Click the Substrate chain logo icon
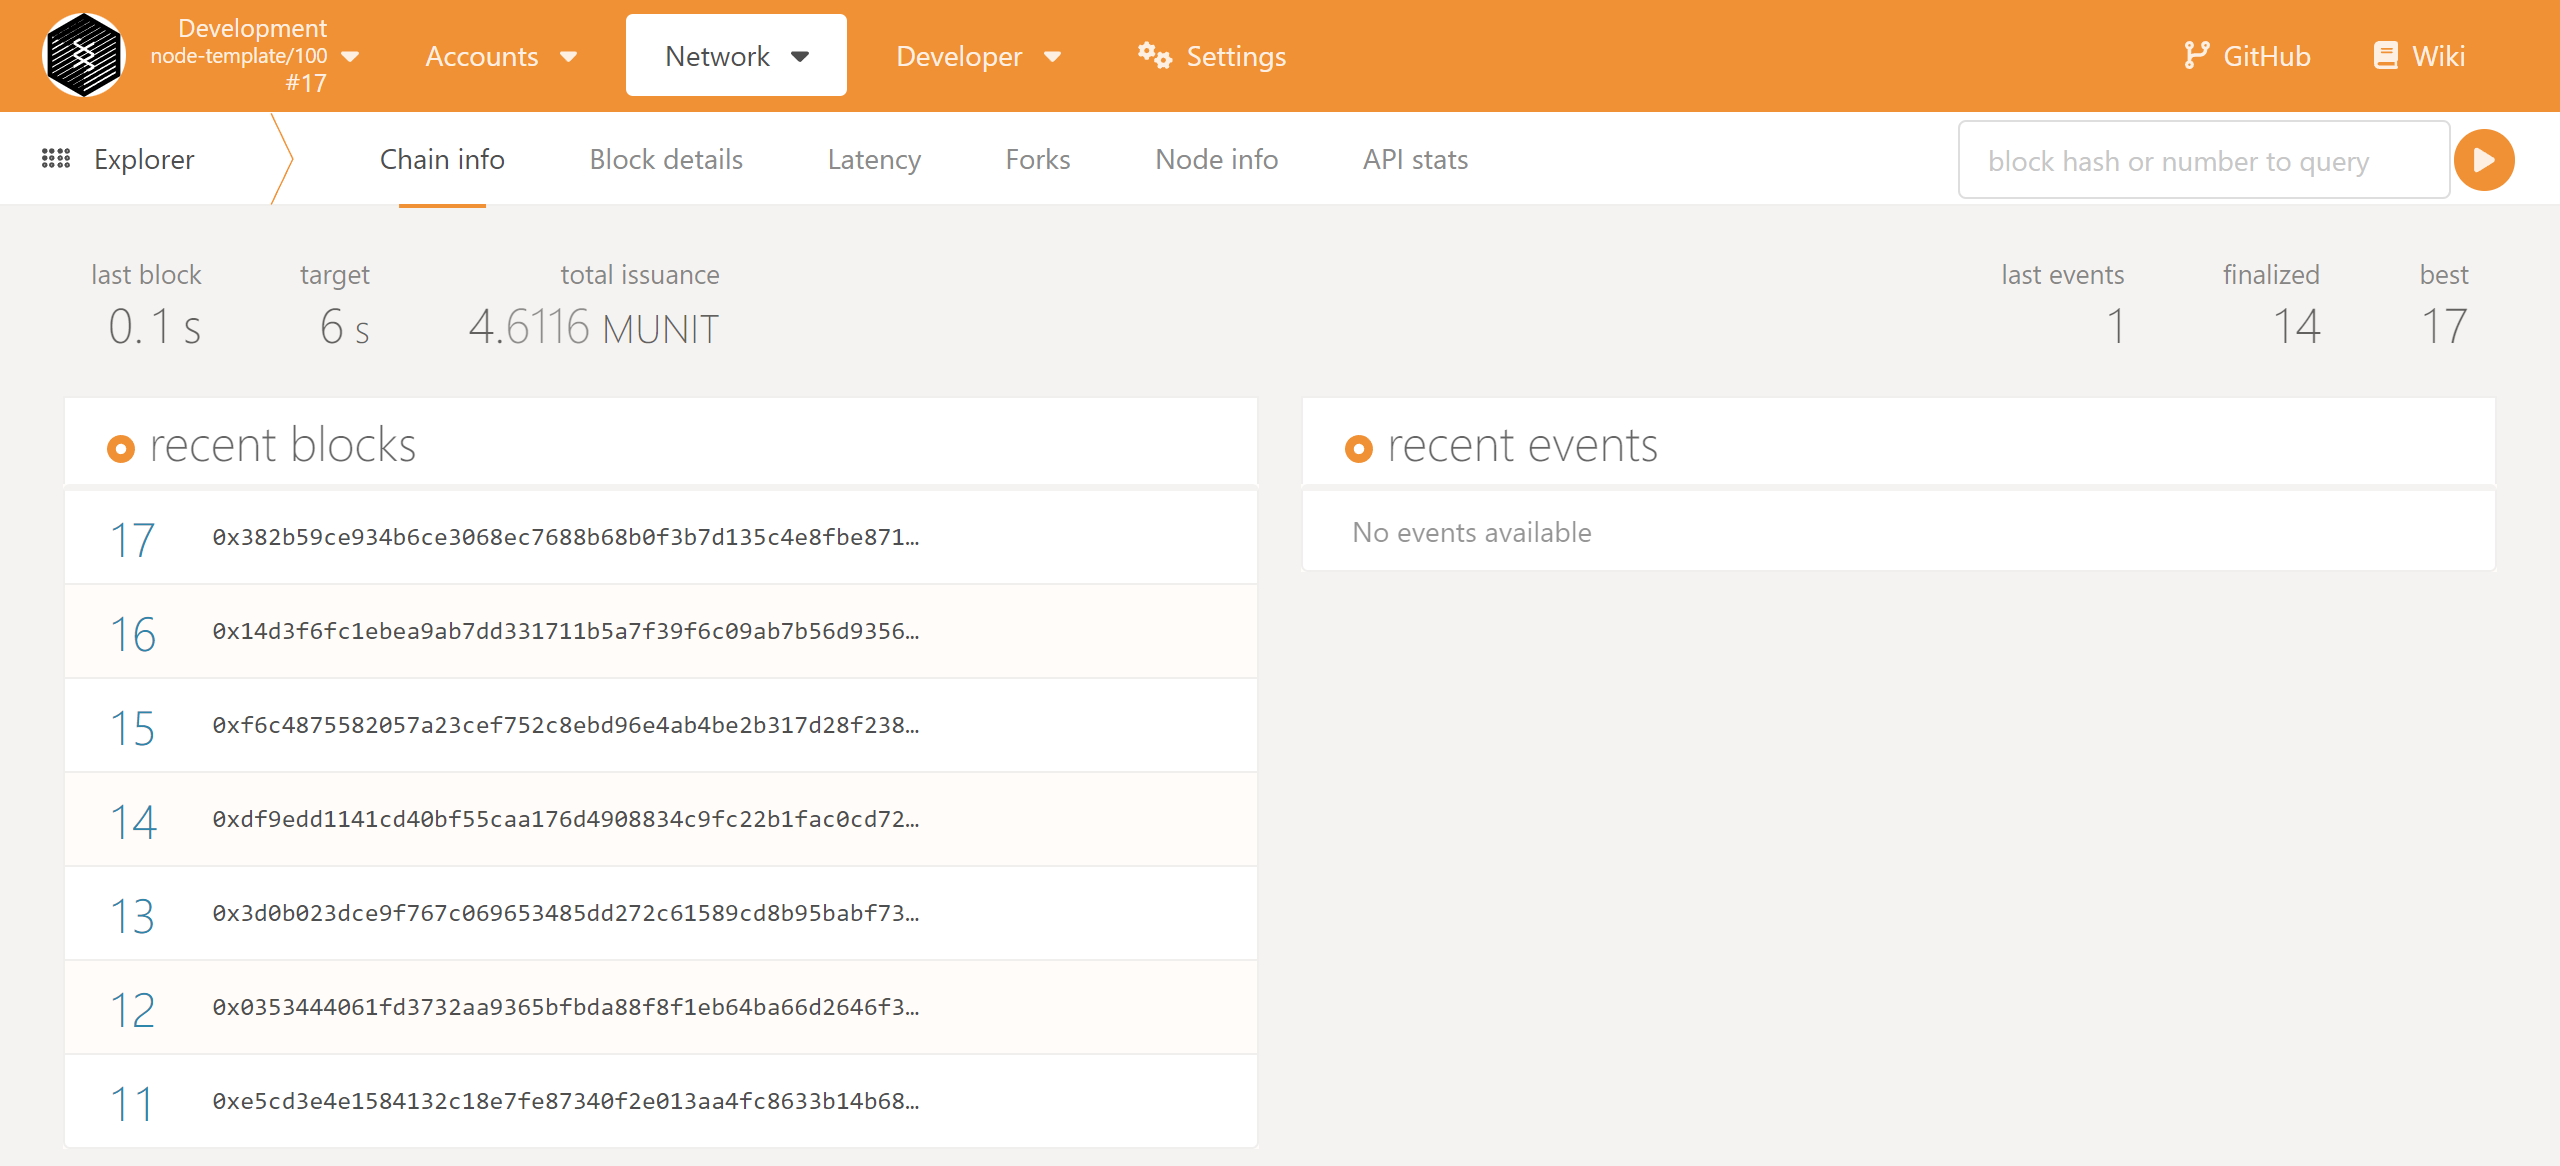 click(84, 55)
